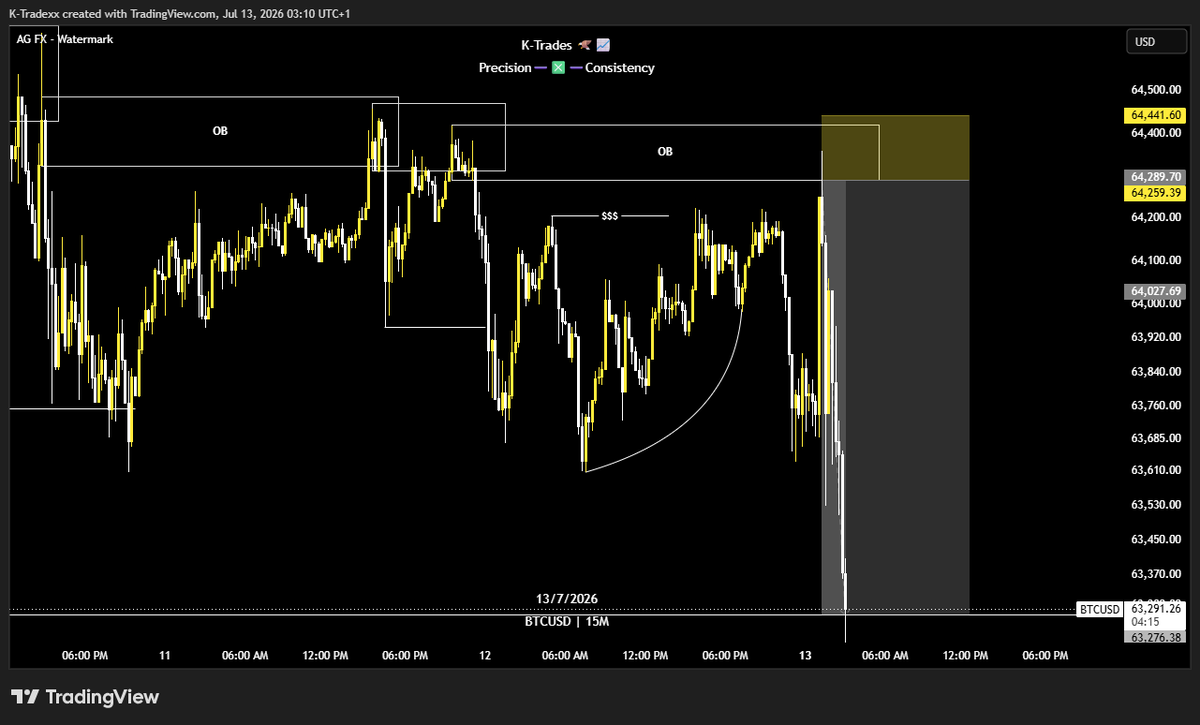Click the $$$ liquidity marker label
The width and height of the screenshot is (1200, 725).
pos(609,215)
